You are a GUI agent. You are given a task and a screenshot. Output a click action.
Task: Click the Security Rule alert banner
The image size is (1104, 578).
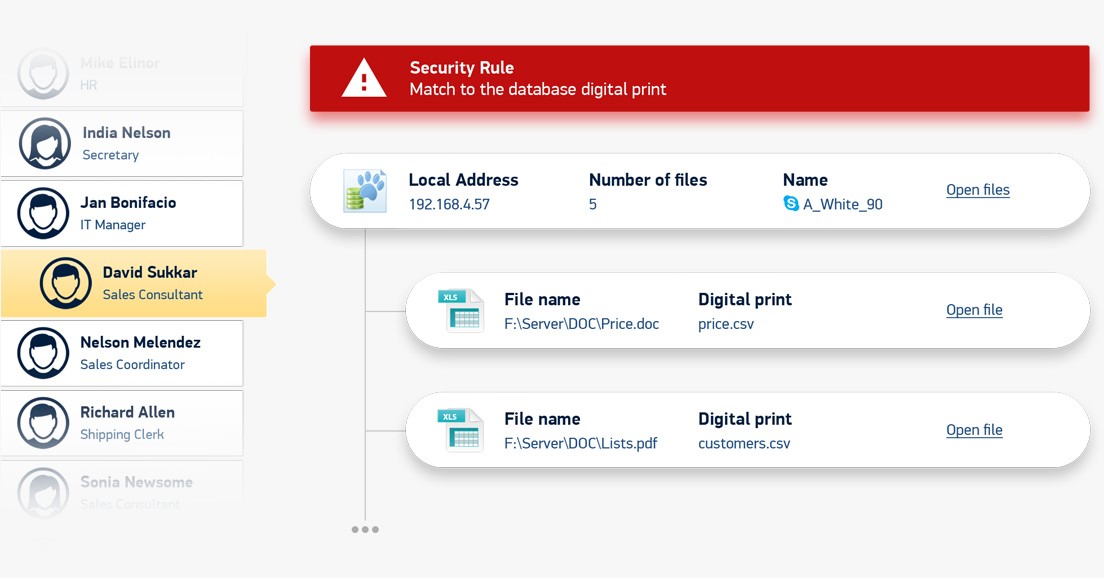point(699,78)
